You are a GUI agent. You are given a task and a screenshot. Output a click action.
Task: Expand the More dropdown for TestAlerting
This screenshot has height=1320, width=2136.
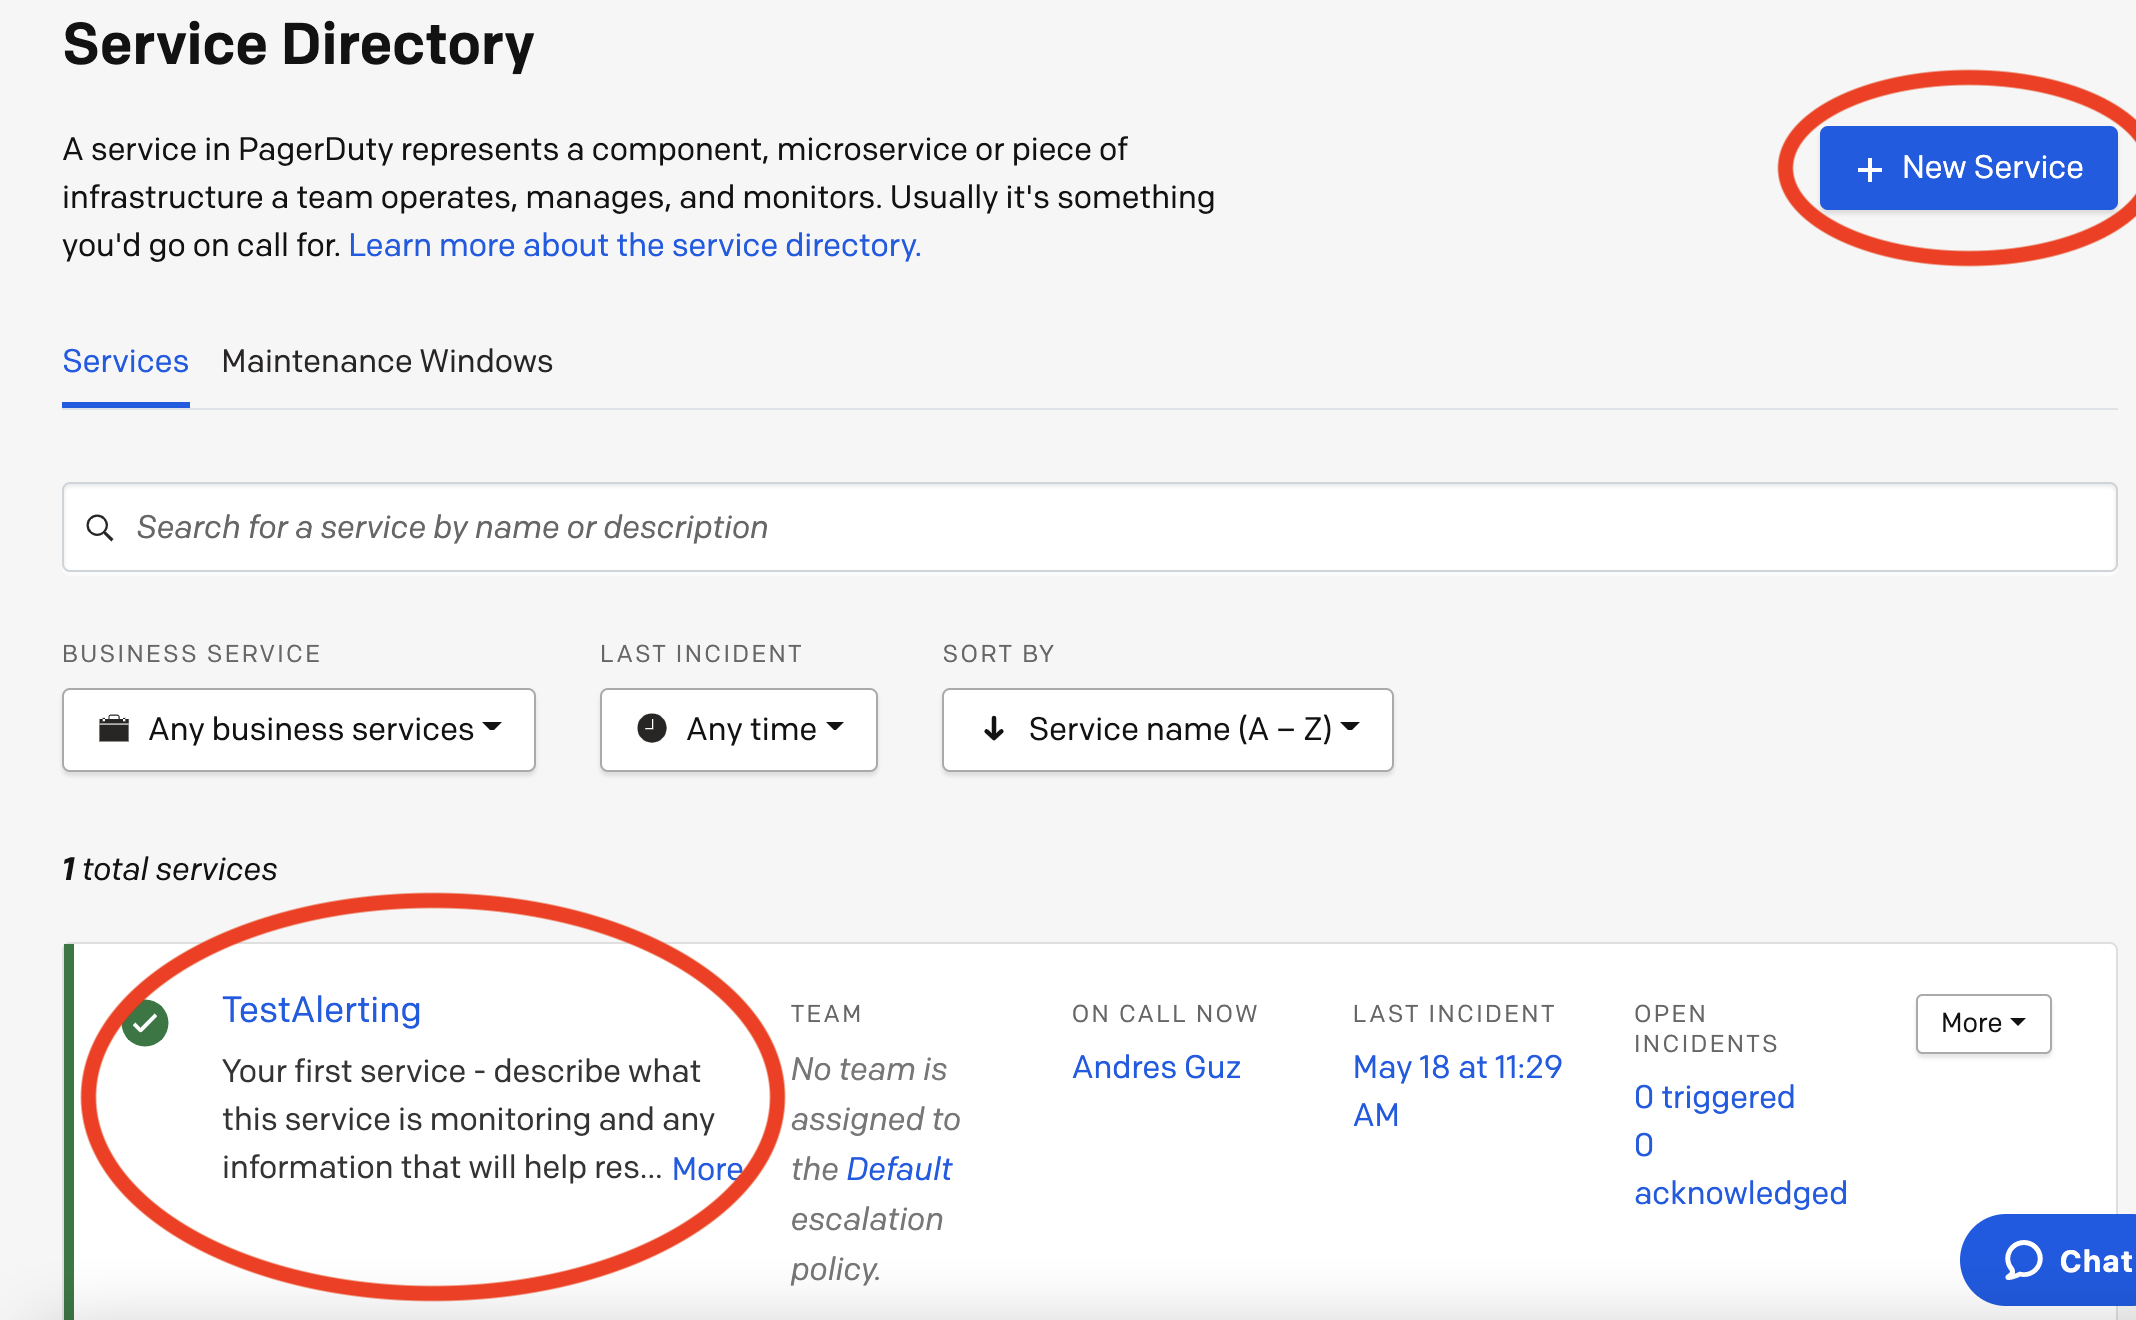(x=1983, y=1023)
